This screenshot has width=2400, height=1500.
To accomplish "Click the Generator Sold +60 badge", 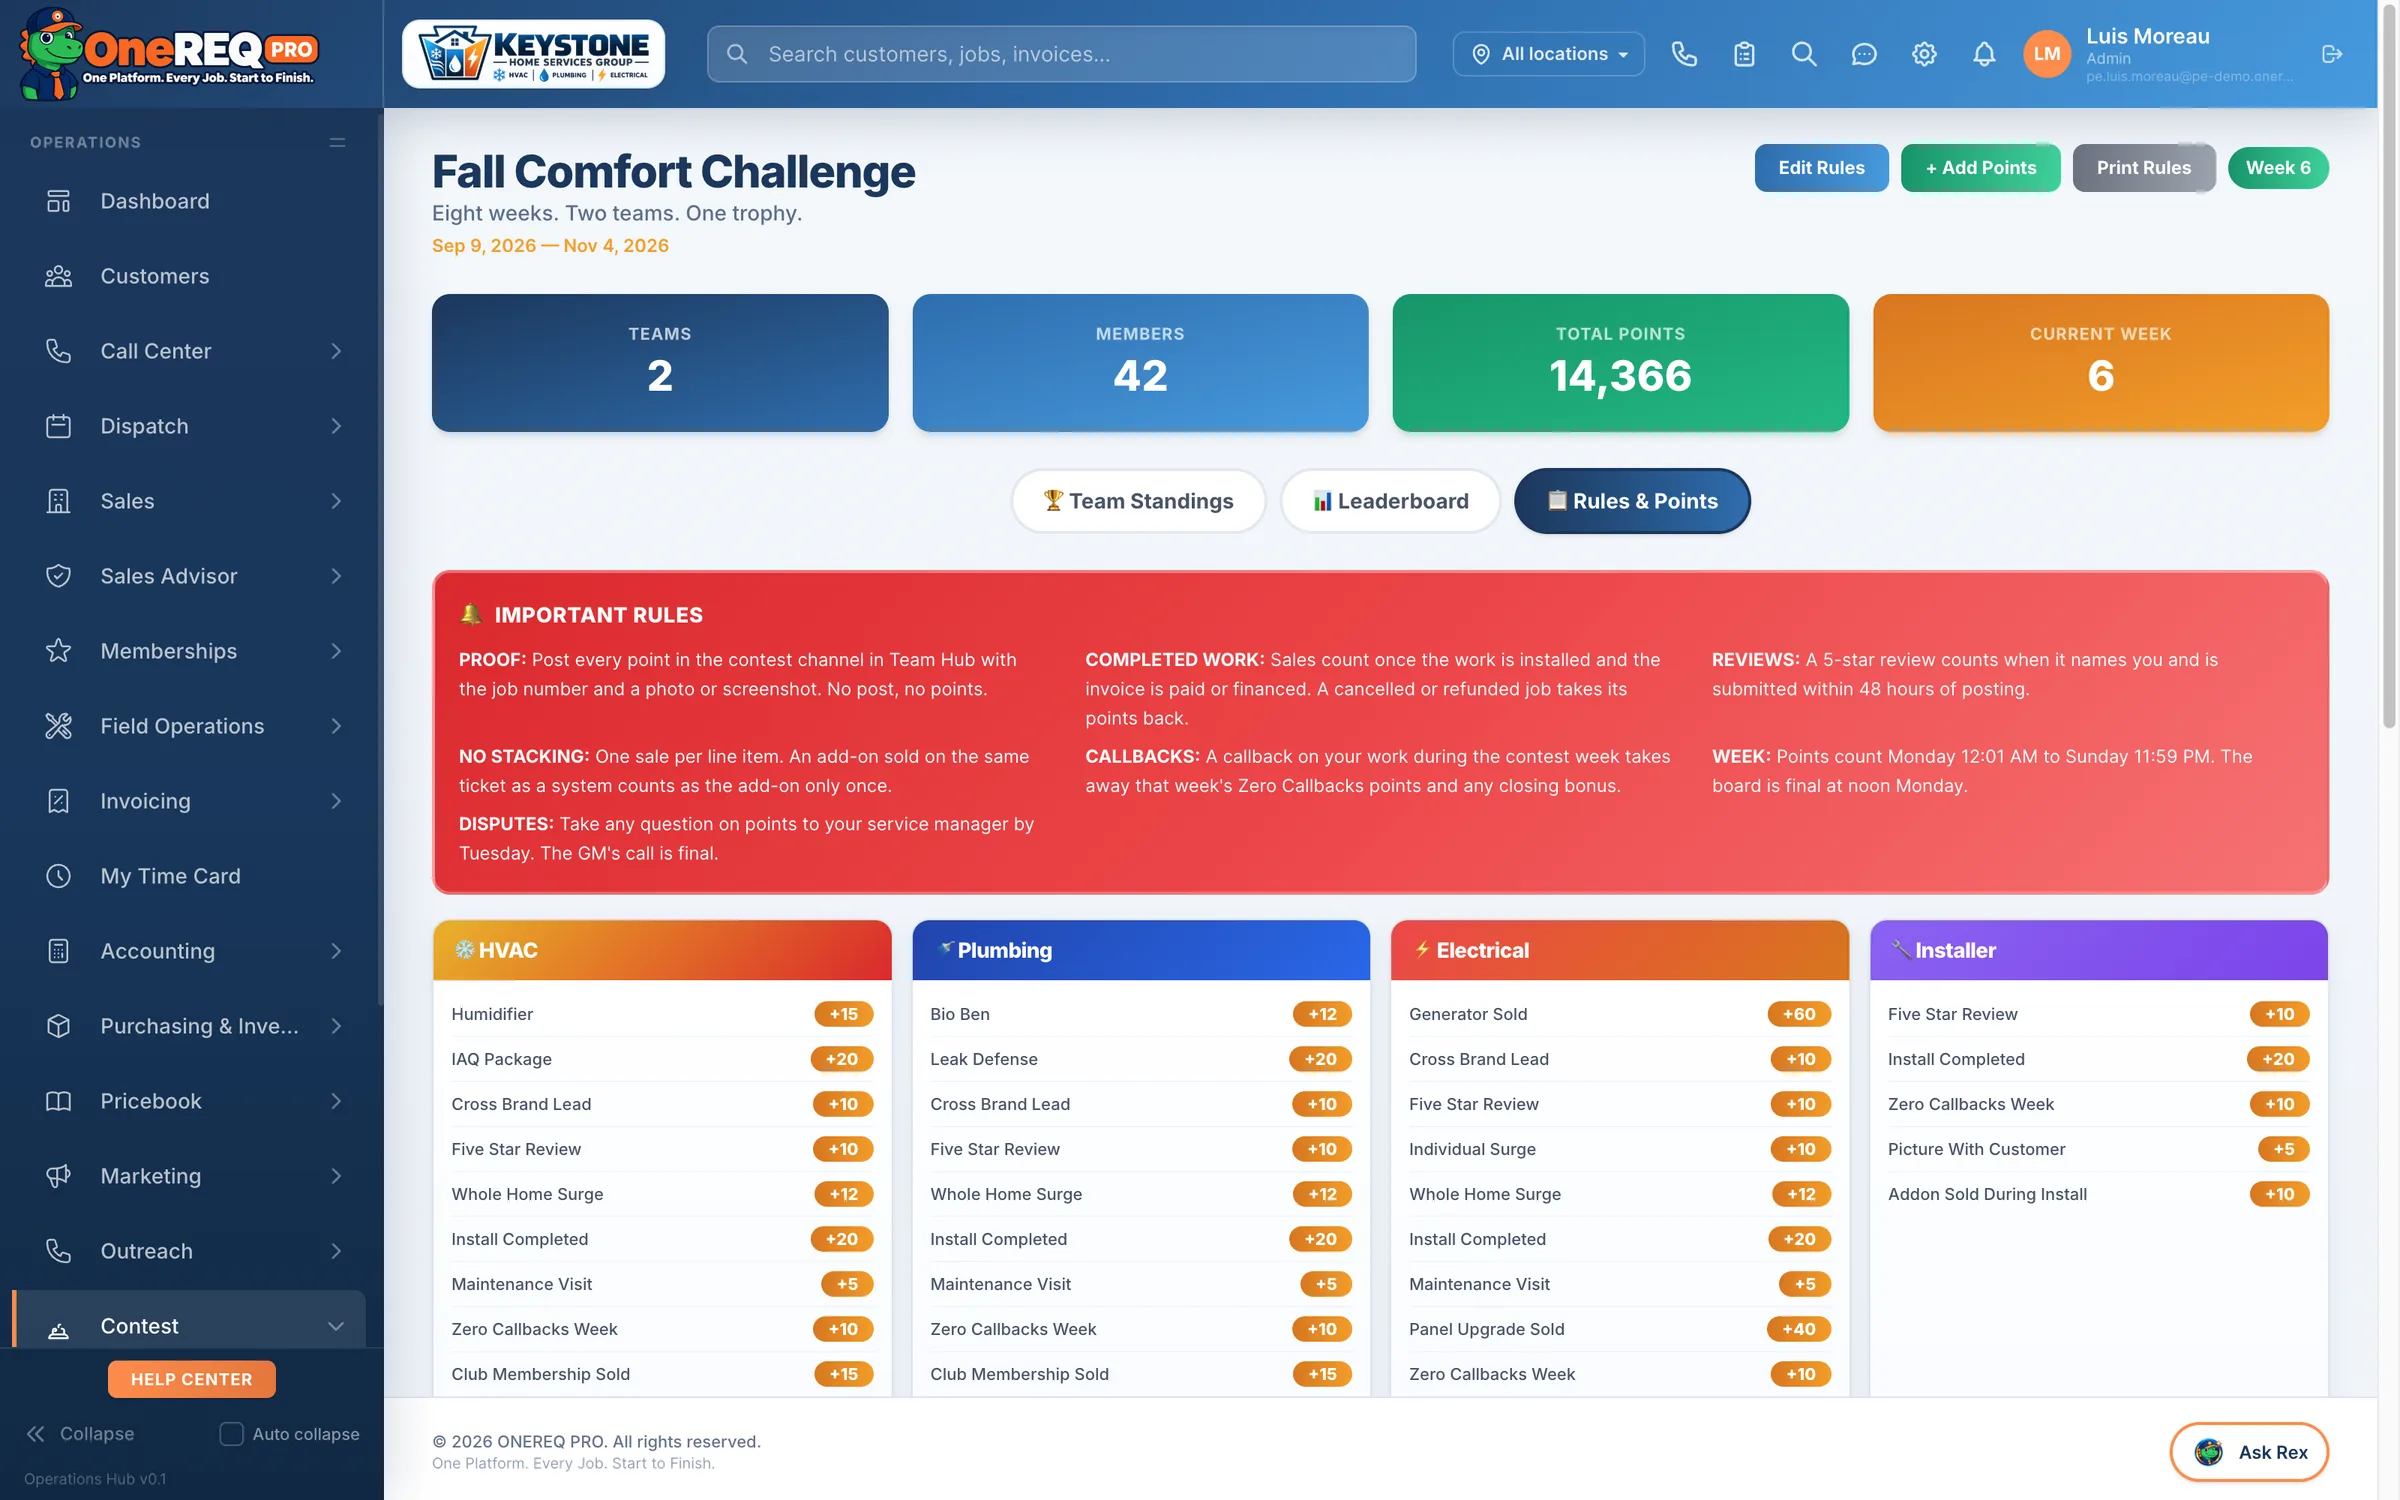I will point(1799,1014).
